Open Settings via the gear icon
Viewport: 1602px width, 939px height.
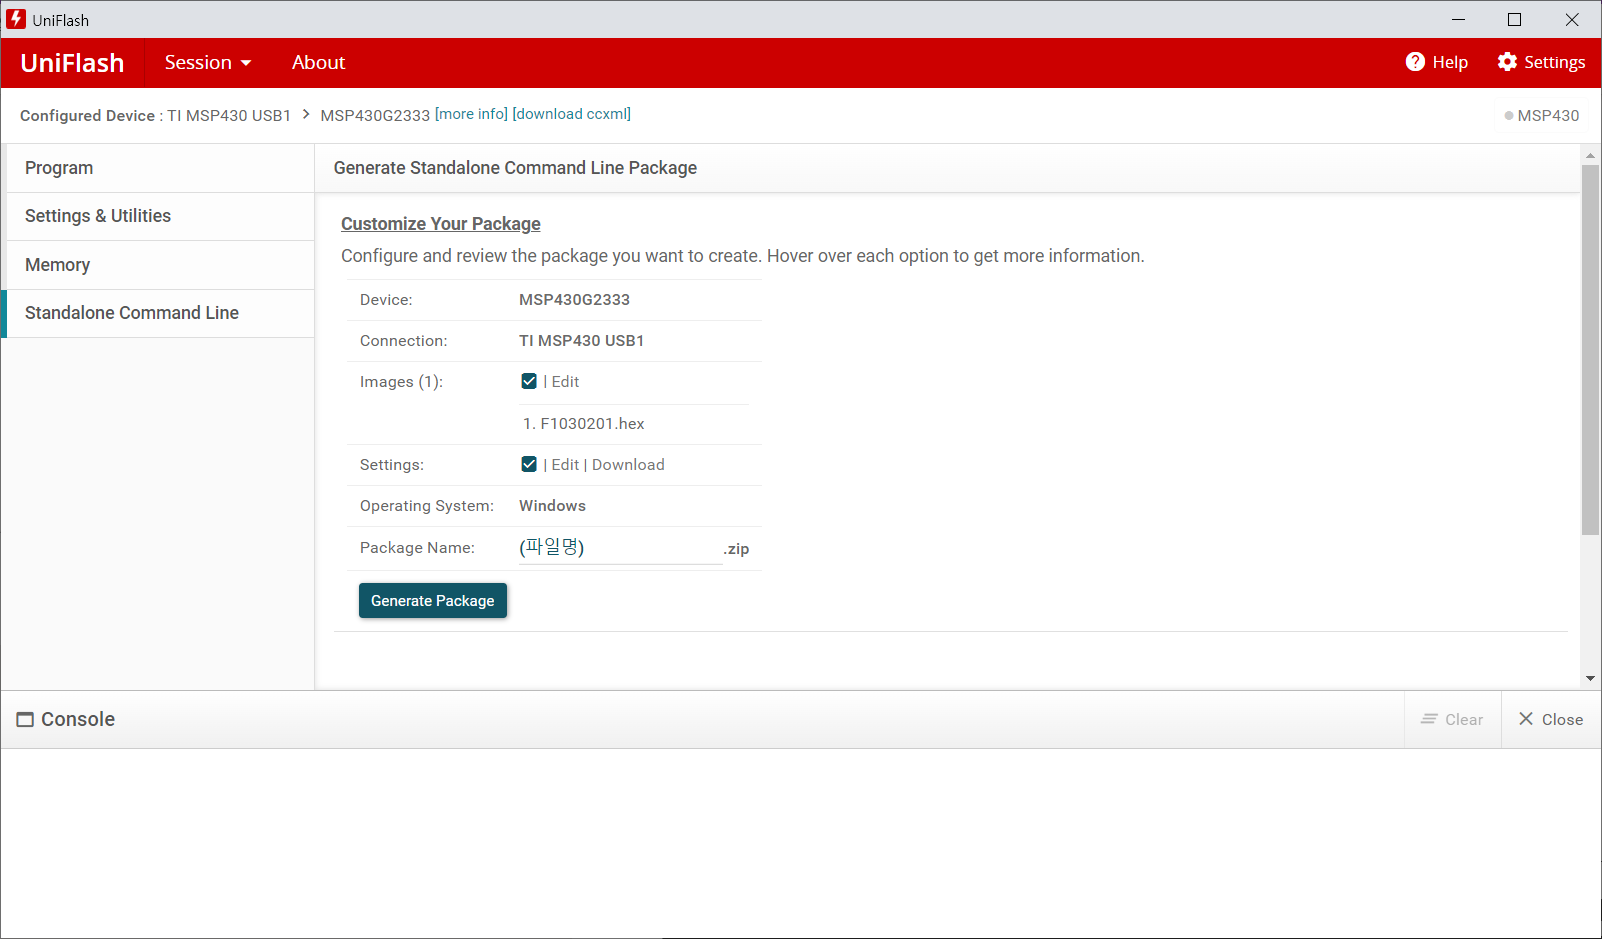(1507, 62)
